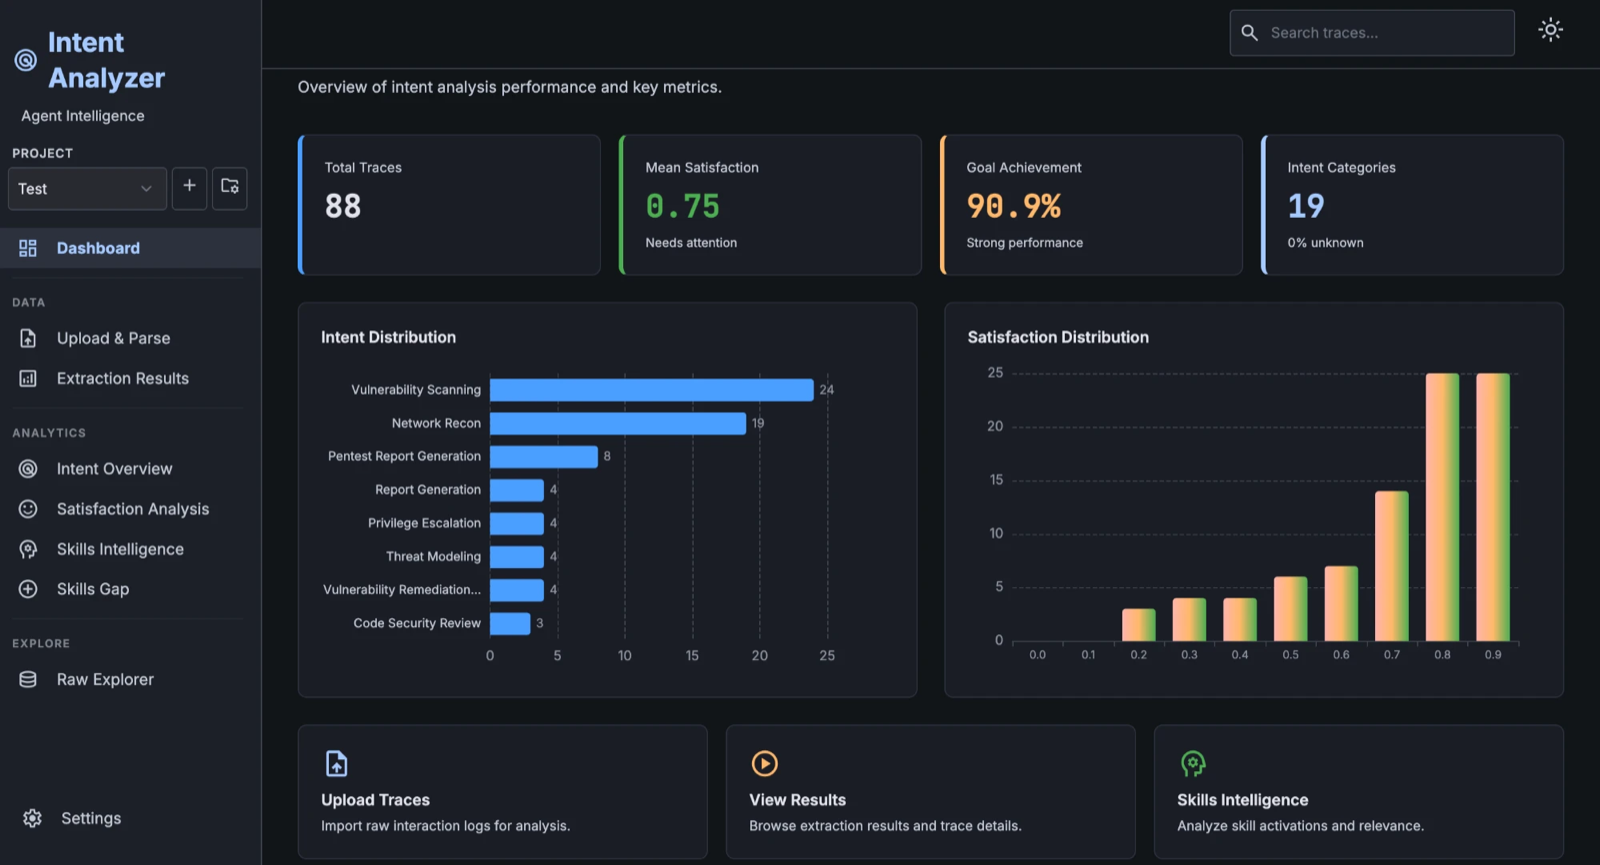Open the Skills Intelligence quick-action card
The image size is (1600, 865).
point(1358,791)
